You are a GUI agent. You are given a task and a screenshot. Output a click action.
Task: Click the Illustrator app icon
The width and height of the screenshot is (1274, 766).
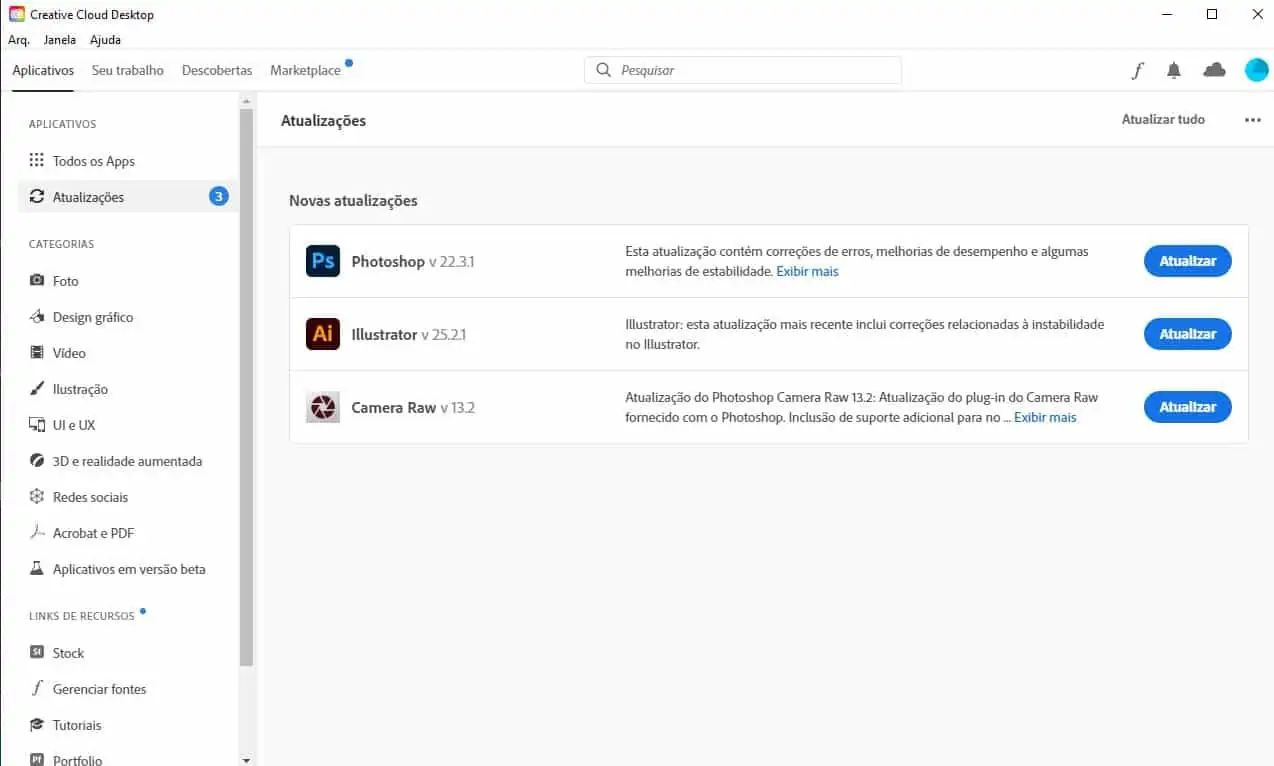click(323, 334)
